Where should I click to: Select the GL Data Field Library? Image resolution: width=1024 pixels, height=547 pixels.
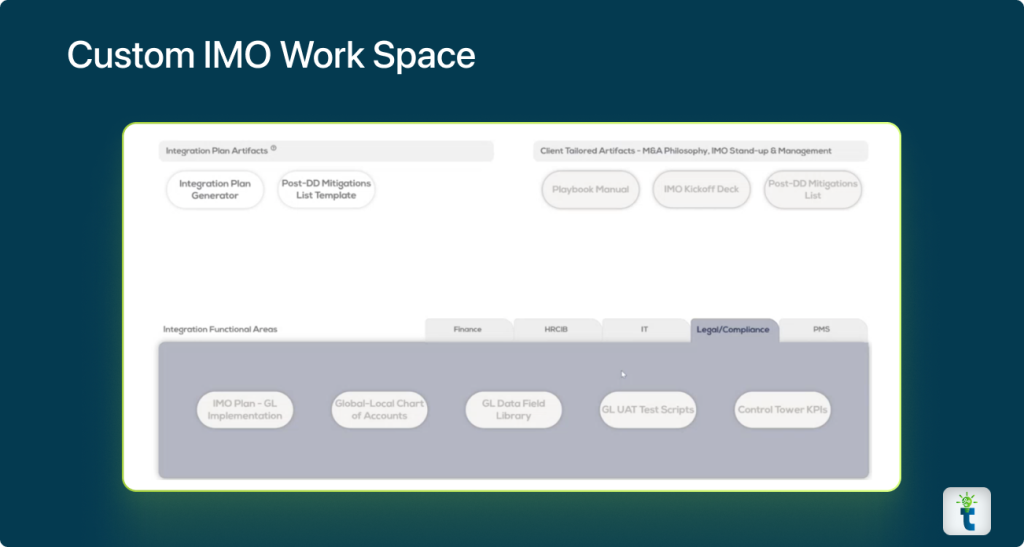point(513,410)
